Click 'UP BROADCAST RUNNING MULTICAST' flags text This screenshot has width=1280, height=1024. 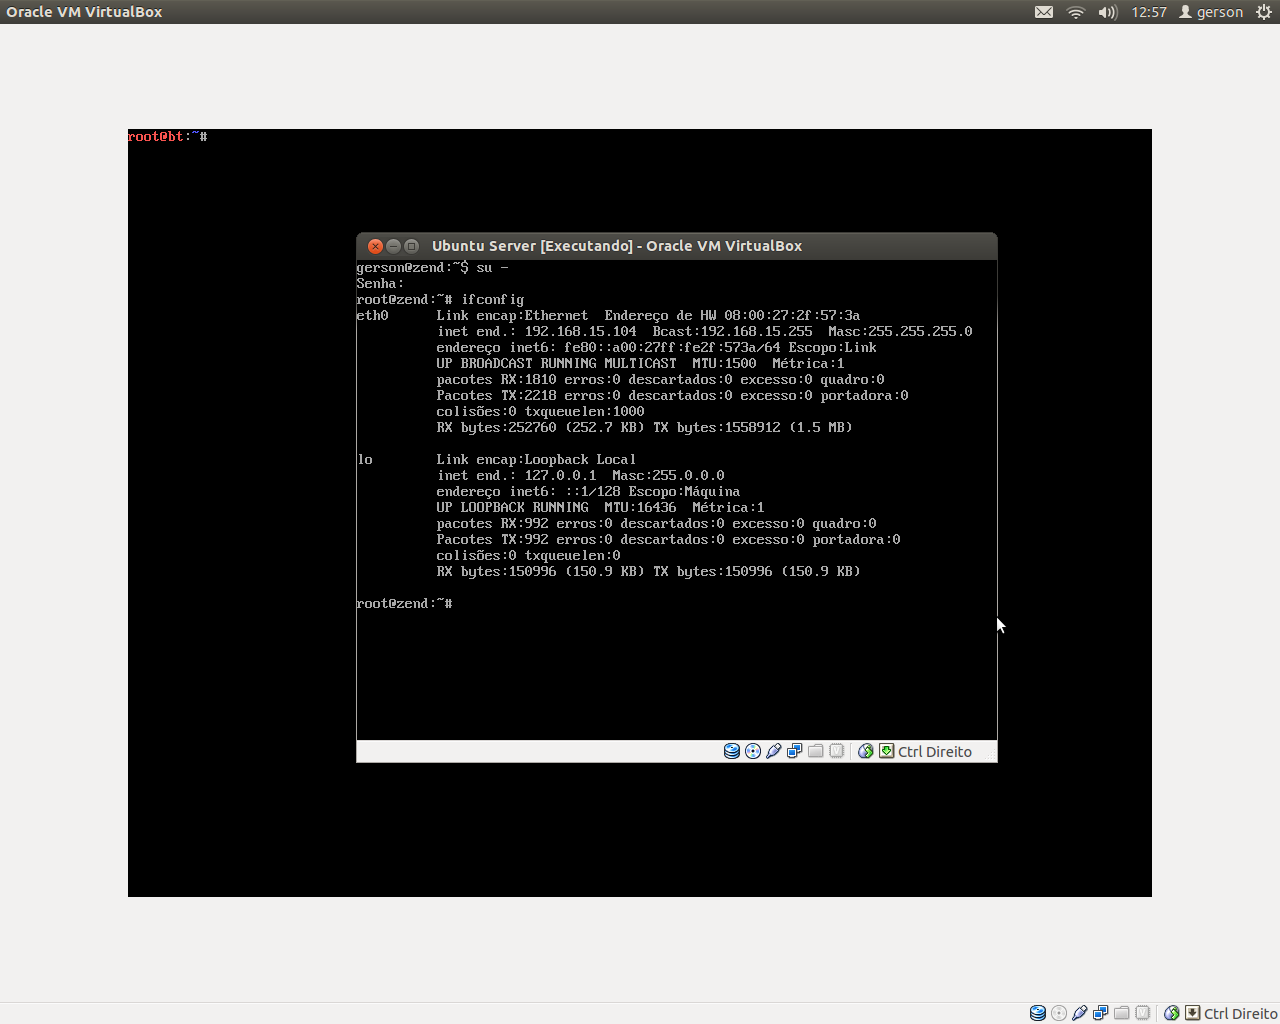pos(556,364)
